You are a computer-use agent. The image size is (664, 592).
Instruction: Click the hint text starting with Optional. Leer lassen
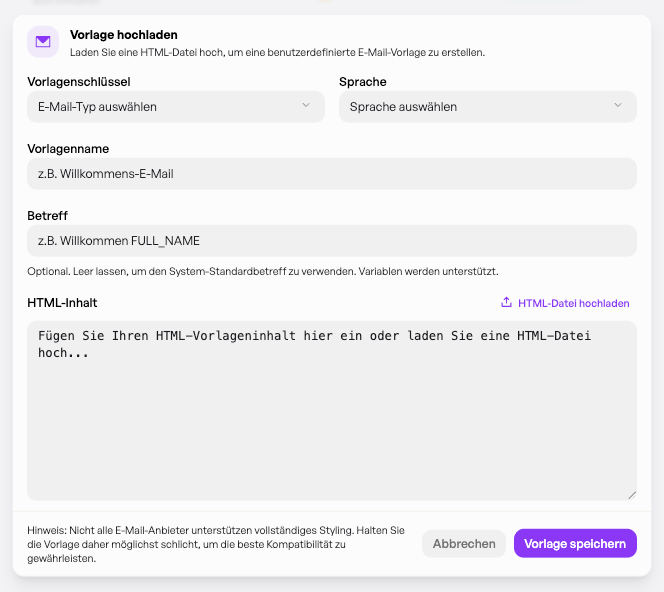tap(263, 271)
